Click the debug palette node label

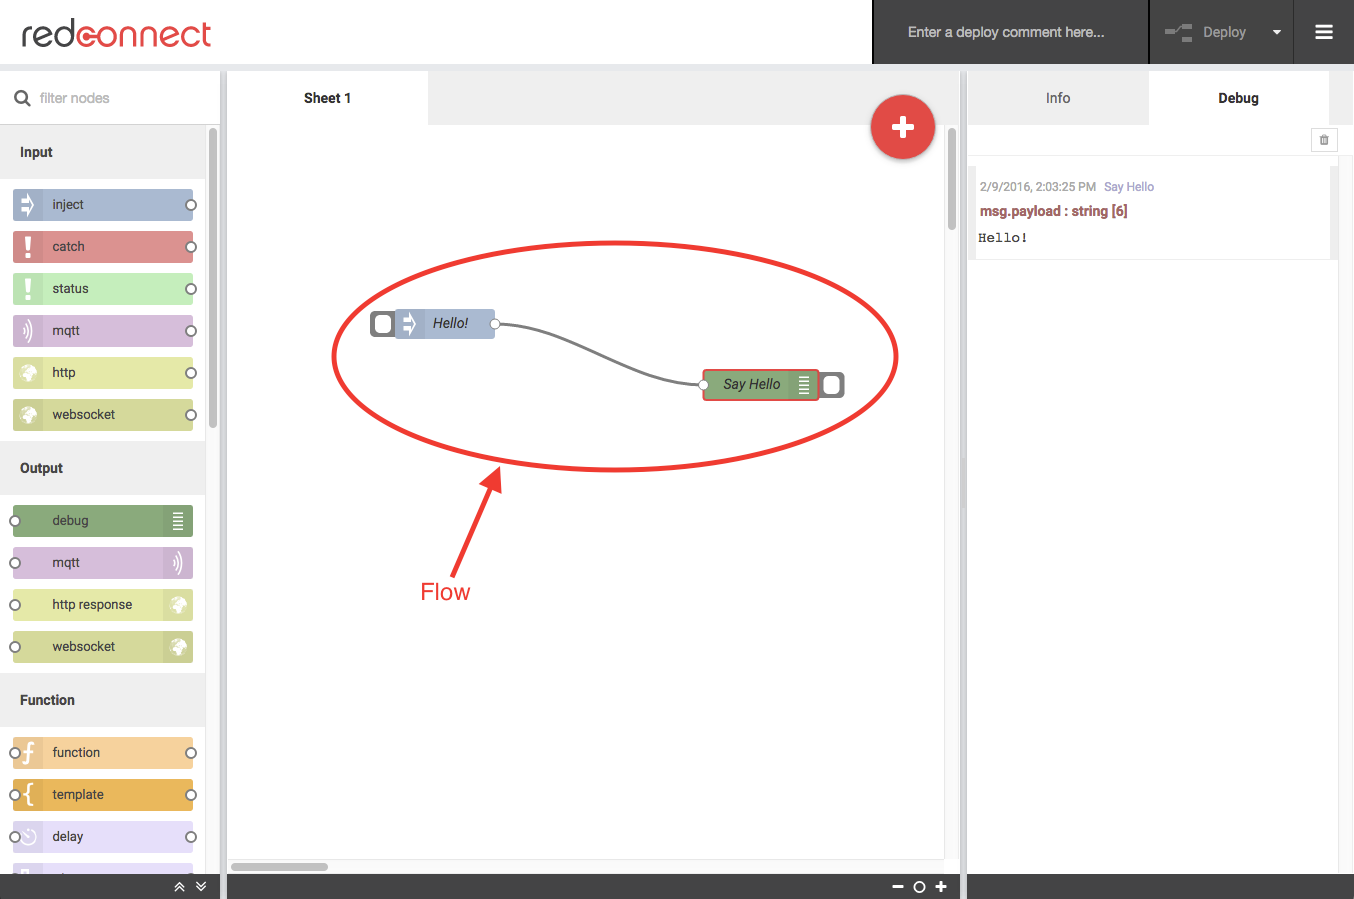pos(71,521)
